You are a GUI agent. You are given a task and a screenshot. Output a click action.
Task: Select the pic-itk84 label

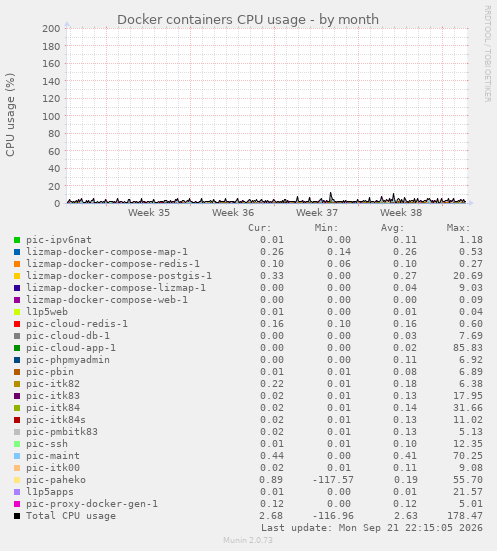click(x=53, y=408)
